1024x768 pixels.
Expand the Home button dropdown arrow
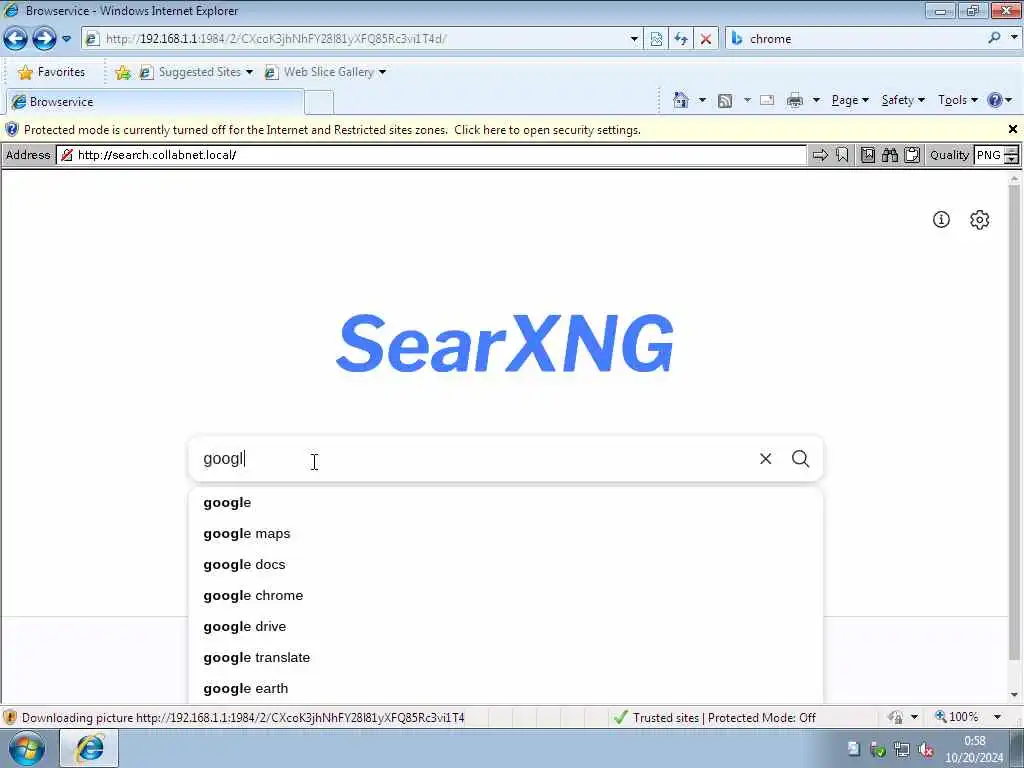point(702,100)
